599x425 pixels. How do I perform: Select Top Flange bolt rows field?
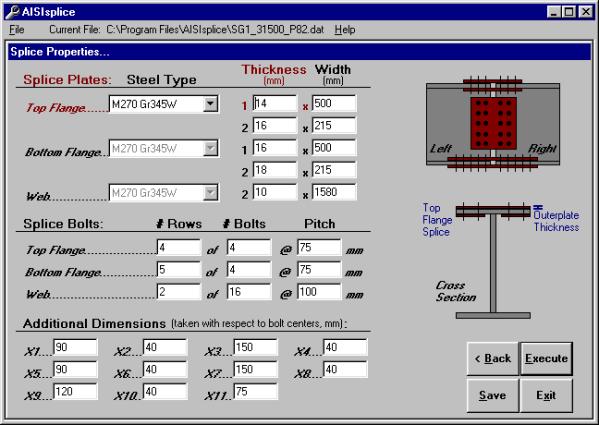click(x=179, y=248)
